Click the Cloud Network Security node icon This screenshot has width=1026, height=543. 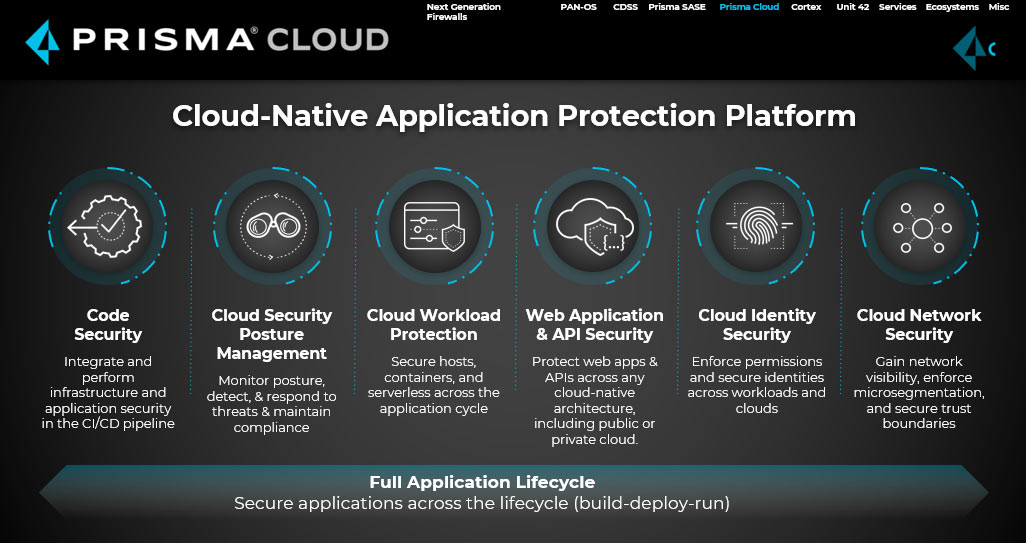[x=921, y=228]
